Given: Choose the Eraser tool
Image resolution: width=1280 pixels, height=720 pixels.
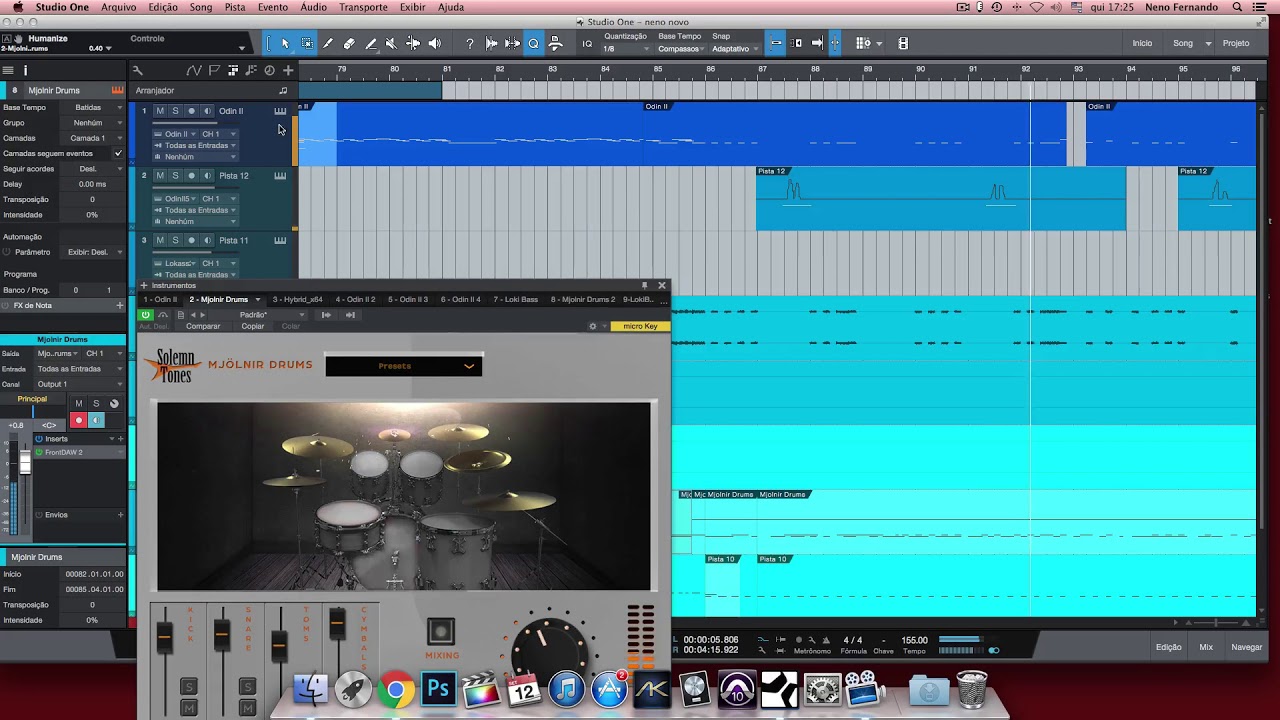Looking at the screenshot, I should (349, 43).
